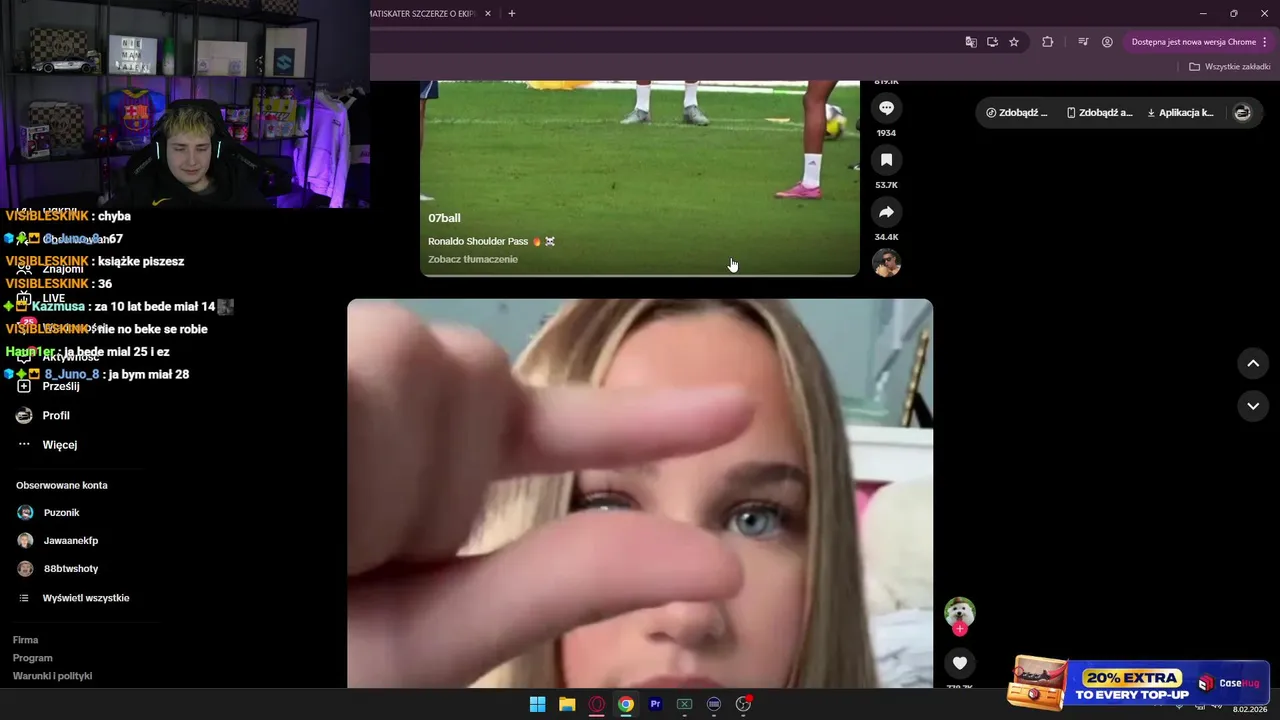The height and width of the screenshot is (720, 1280).
Task: Click the CaseHug 20% EXTRA banner
Action: [1139, 683]
